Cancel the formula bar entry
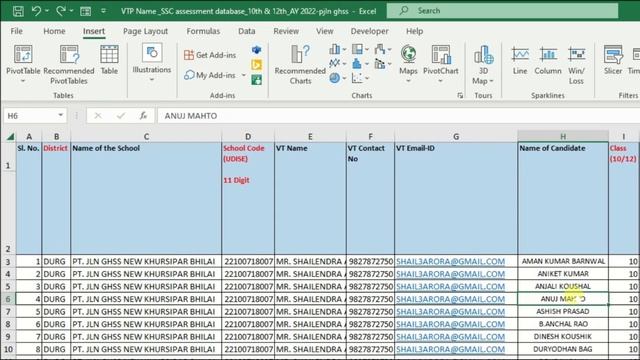640x360 pixels. coord(98,116)
